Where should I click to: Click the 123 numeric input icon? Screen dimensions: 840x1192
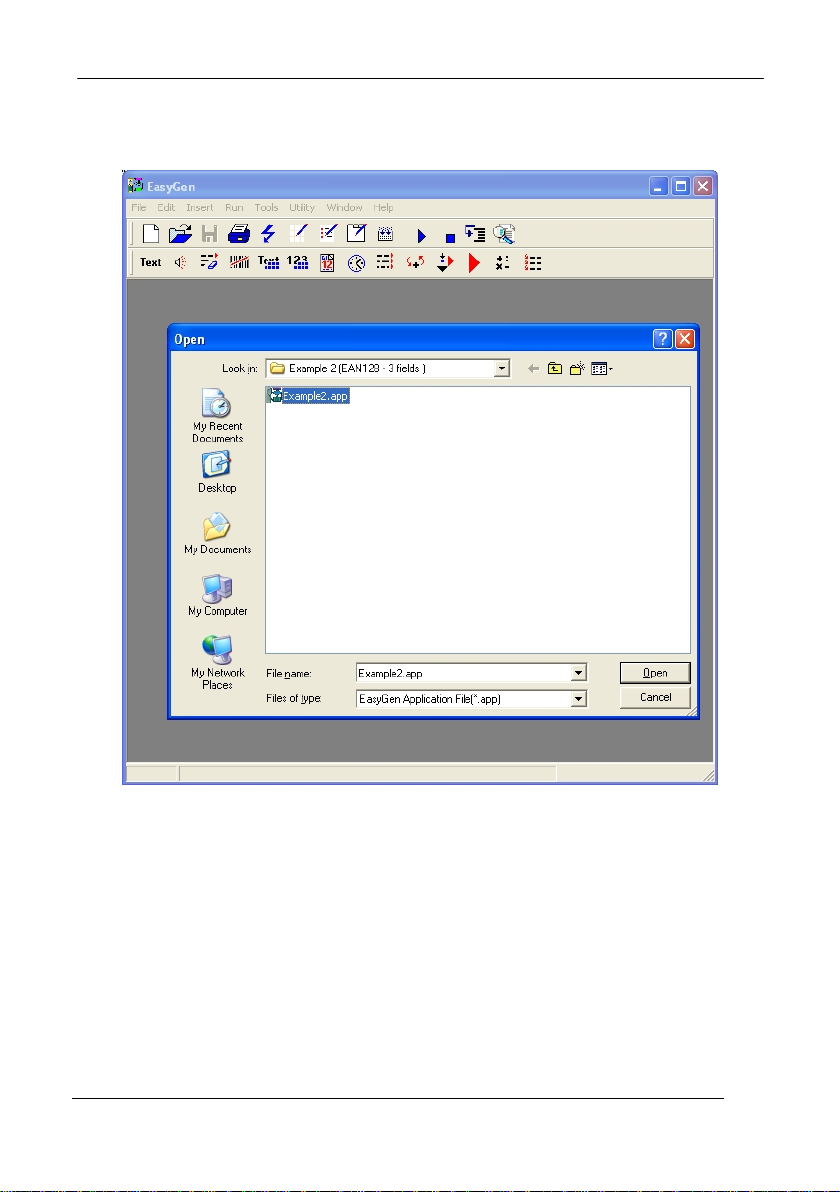(x=297, y=262)
